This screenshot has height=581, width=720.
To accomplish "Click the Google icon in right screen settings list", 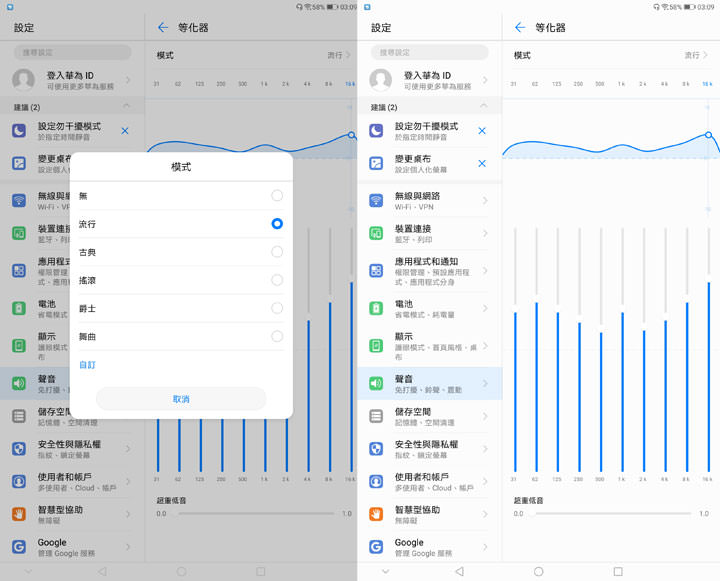I will click(x=376, y=547).
